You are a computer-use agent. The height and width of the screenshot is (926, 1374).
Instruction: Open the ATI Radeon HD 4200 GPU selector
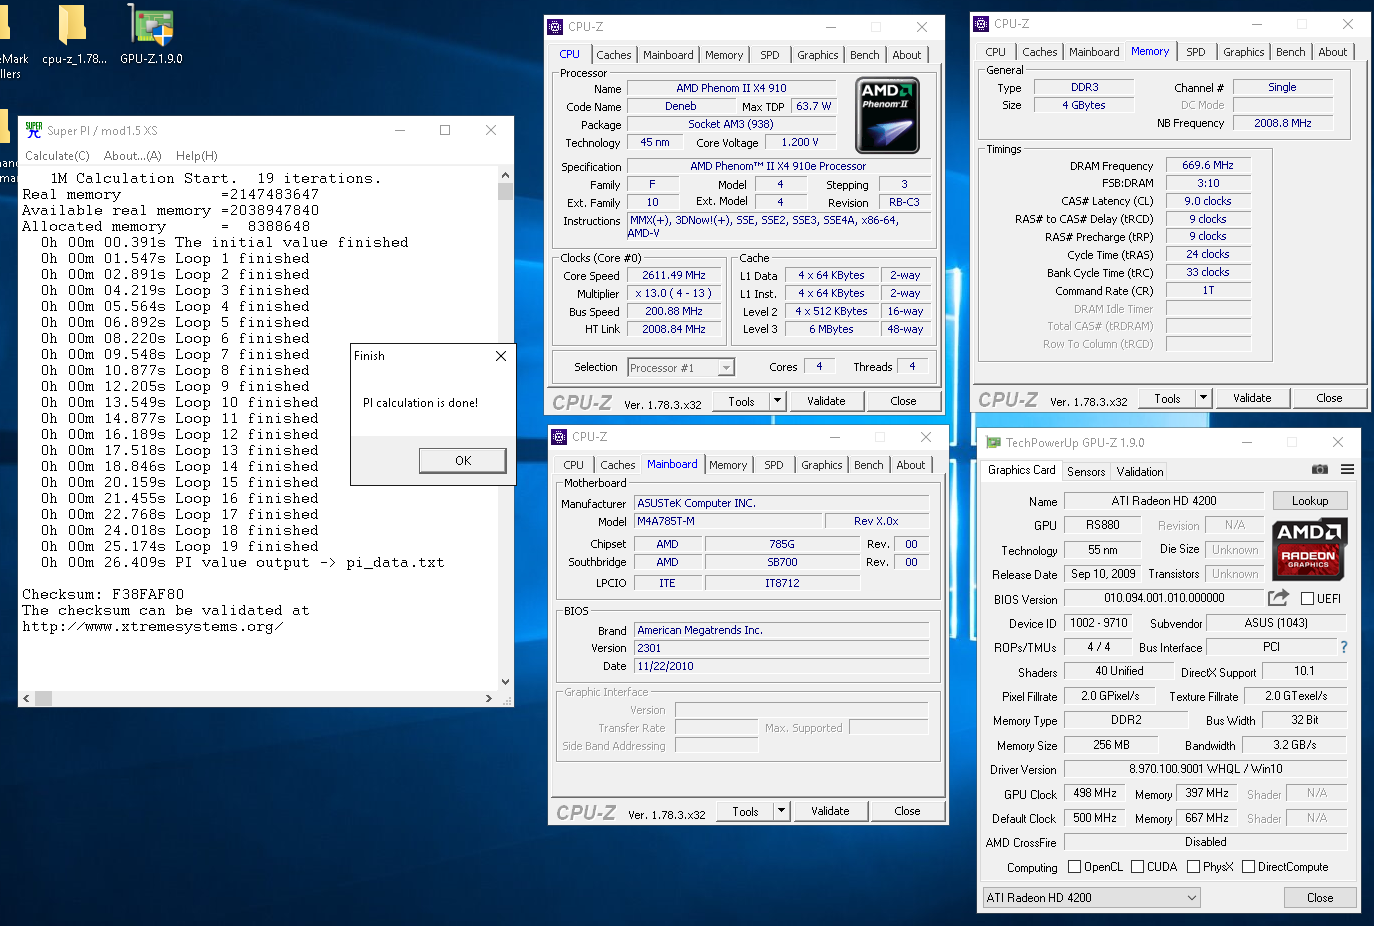[1091, 898]
